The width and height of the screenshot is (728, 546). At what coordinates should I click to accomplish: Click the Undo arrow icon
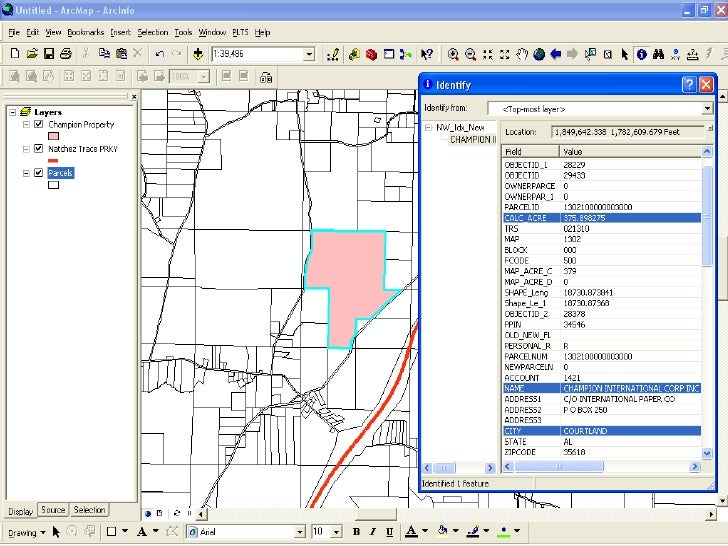coord(160,54)
